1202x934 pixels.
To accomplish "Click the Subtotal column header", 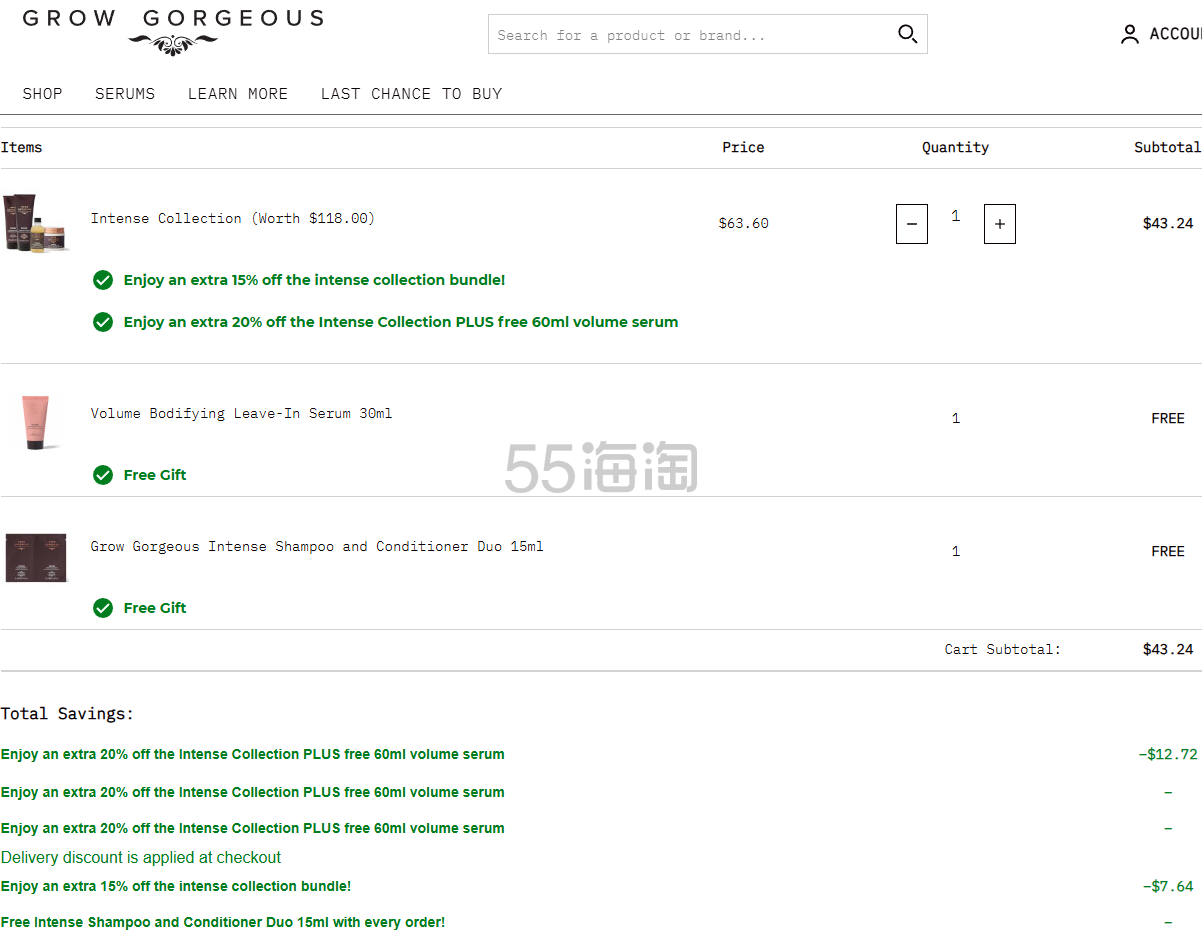I will tap(1167, 147).
